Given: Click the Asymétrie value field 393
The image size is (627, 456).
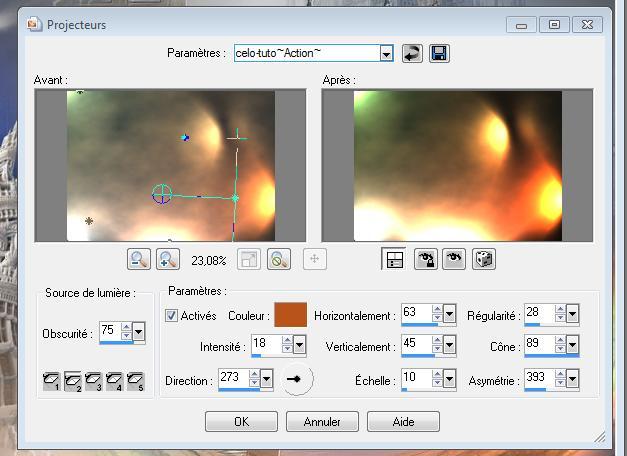Looking at the screenshot, I should 540,377.
